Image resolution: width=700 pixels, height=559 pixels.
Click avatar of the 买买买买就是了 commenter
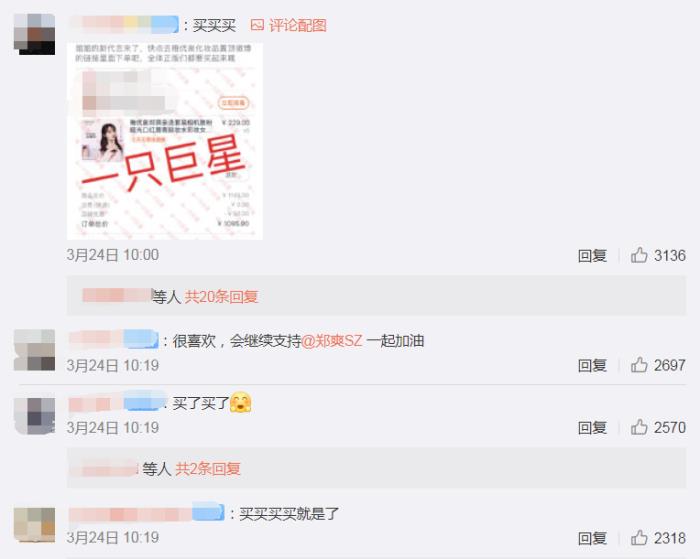tap(34, 525)
